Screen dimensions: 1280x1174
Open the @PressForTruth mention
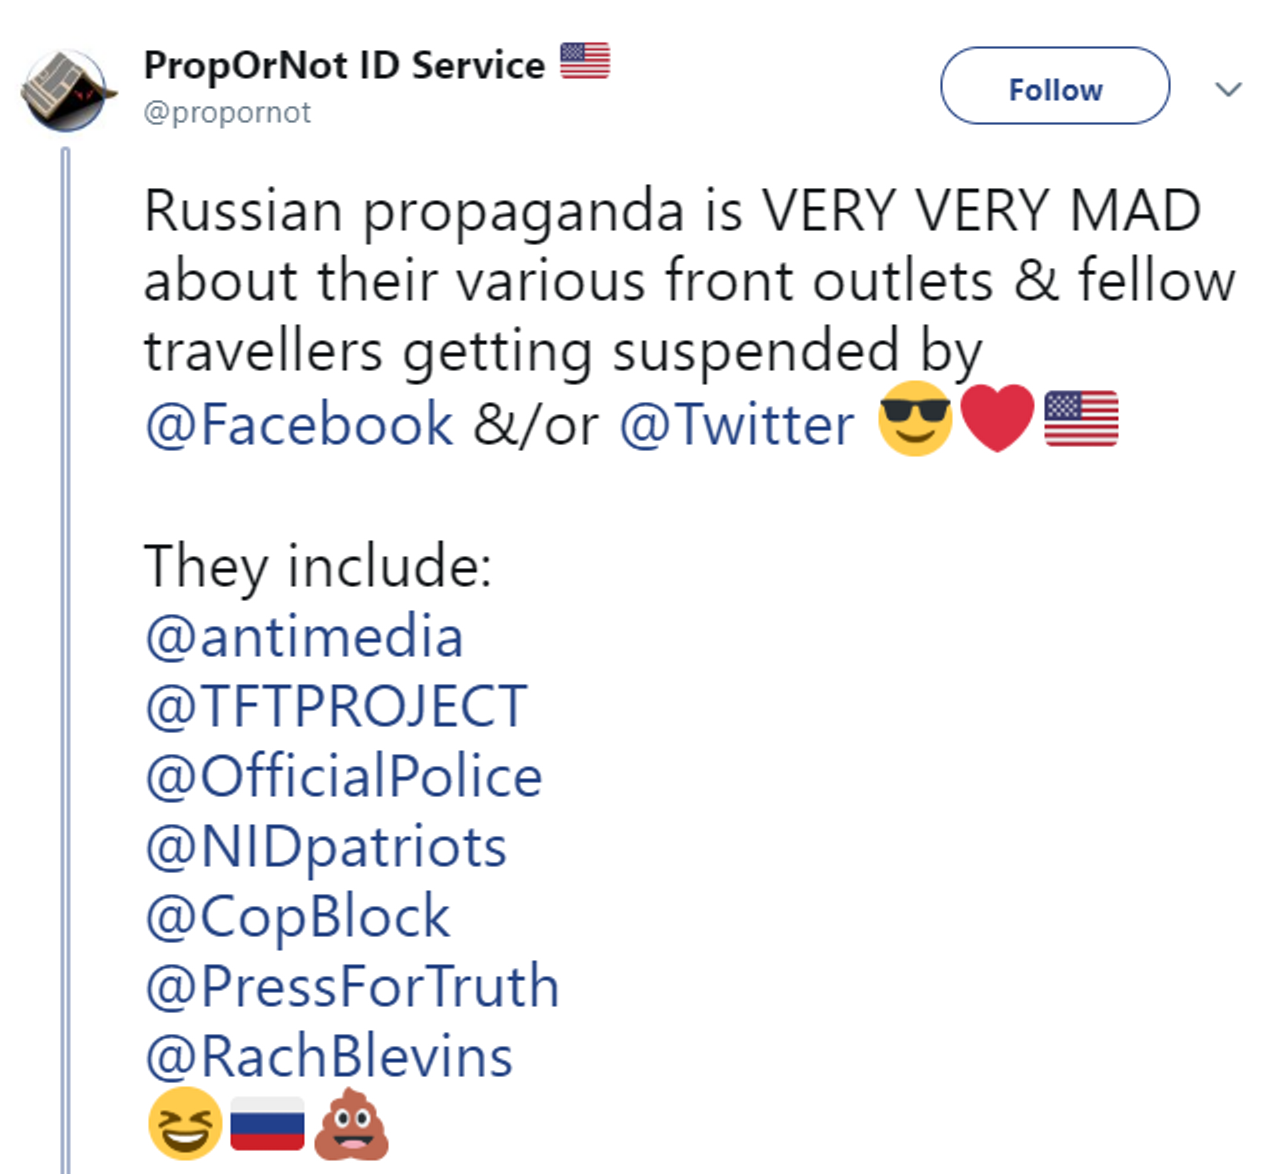(x=352, y=987)
